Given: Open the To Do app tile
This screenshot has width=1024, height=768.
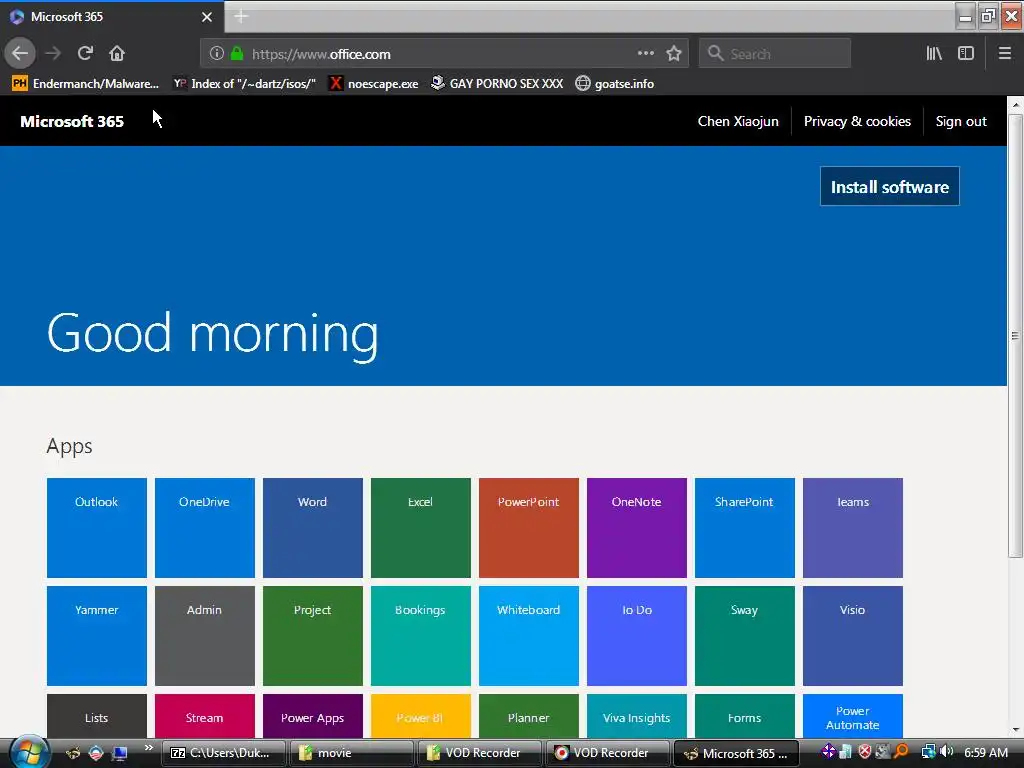Looking at the screenshot, I should [637, 635].
